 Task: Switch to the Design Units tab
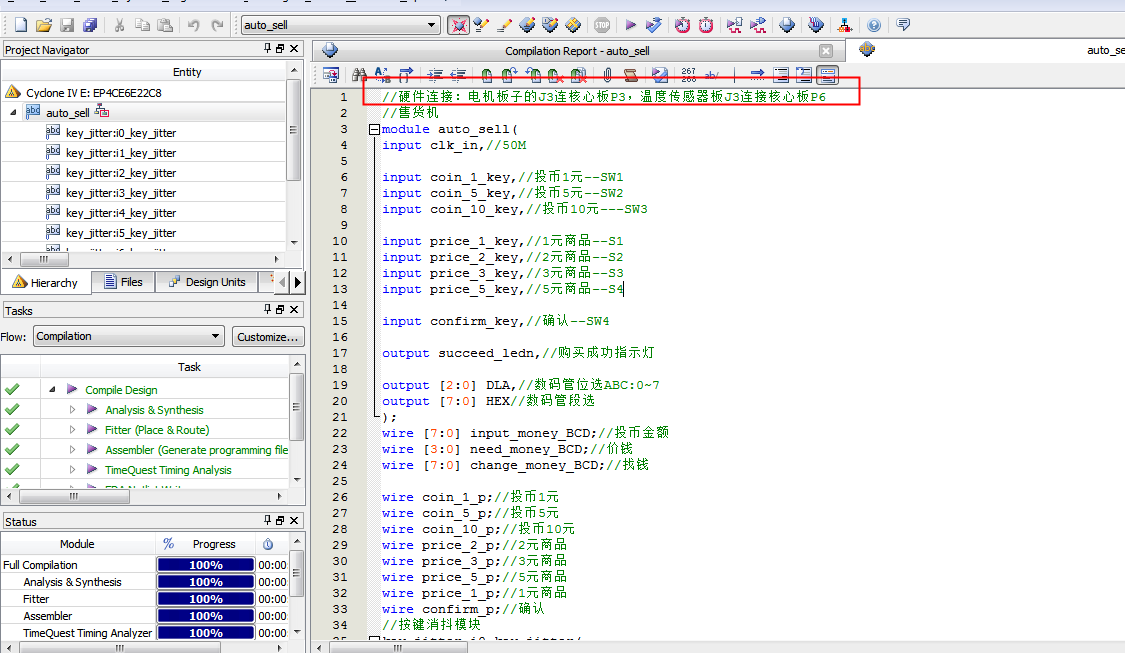[x=206, y=282]
